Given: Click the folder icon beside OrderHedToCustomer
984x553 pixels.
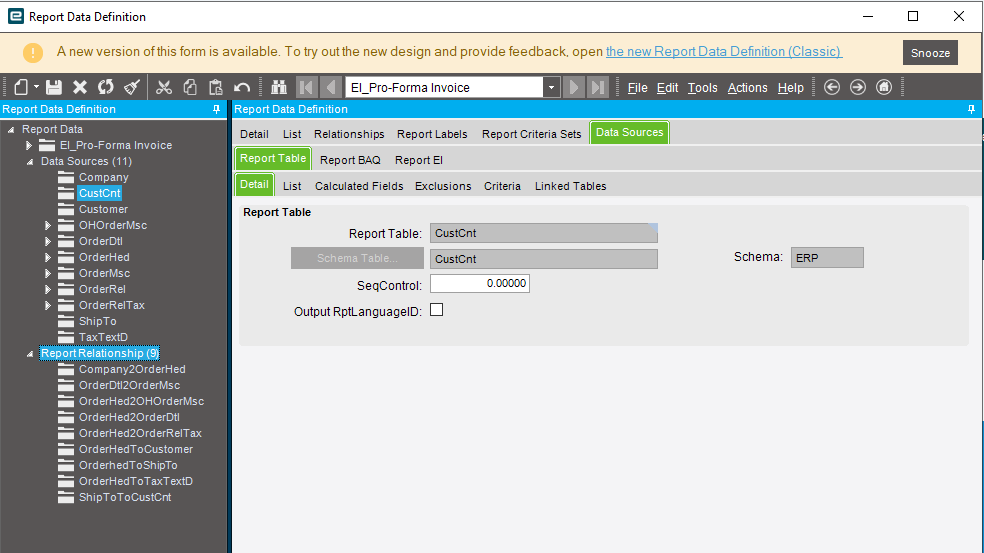Looking at the screenshot, I should coord(66,449).
